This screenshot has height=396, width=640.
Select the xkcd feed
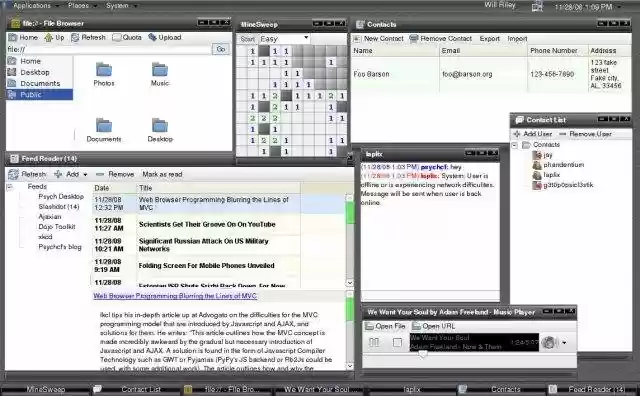point(45,237)
